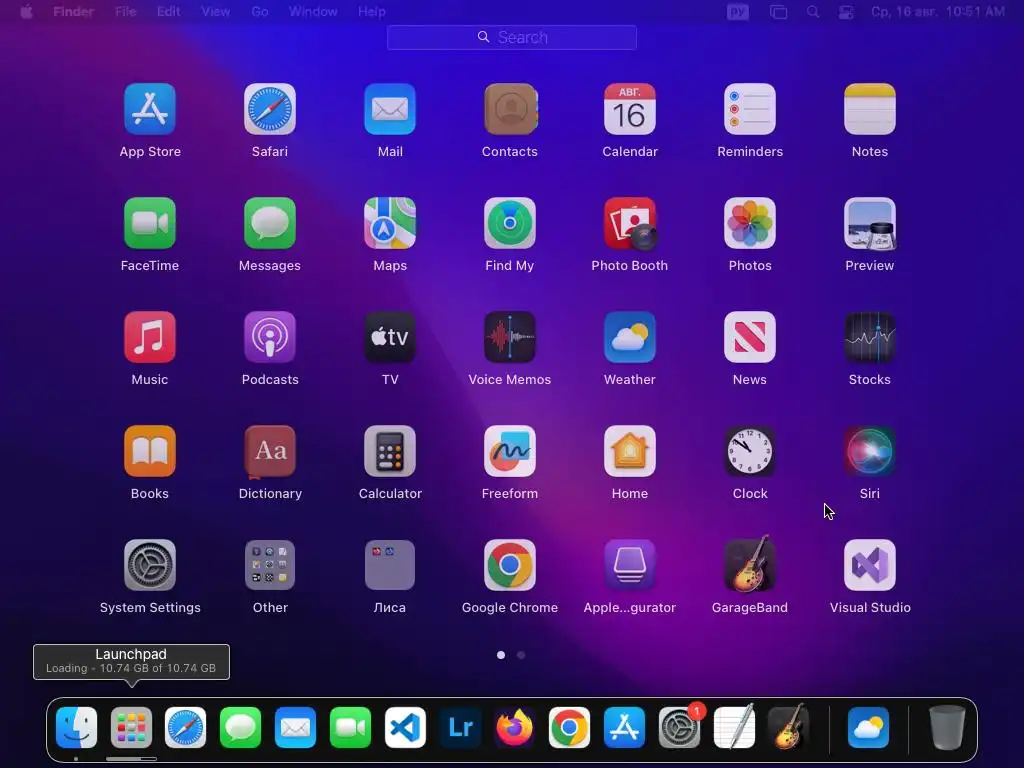
Task: Open Messages from the Launchpad grid
Action: pyautogui.click(x=270, y=223)
